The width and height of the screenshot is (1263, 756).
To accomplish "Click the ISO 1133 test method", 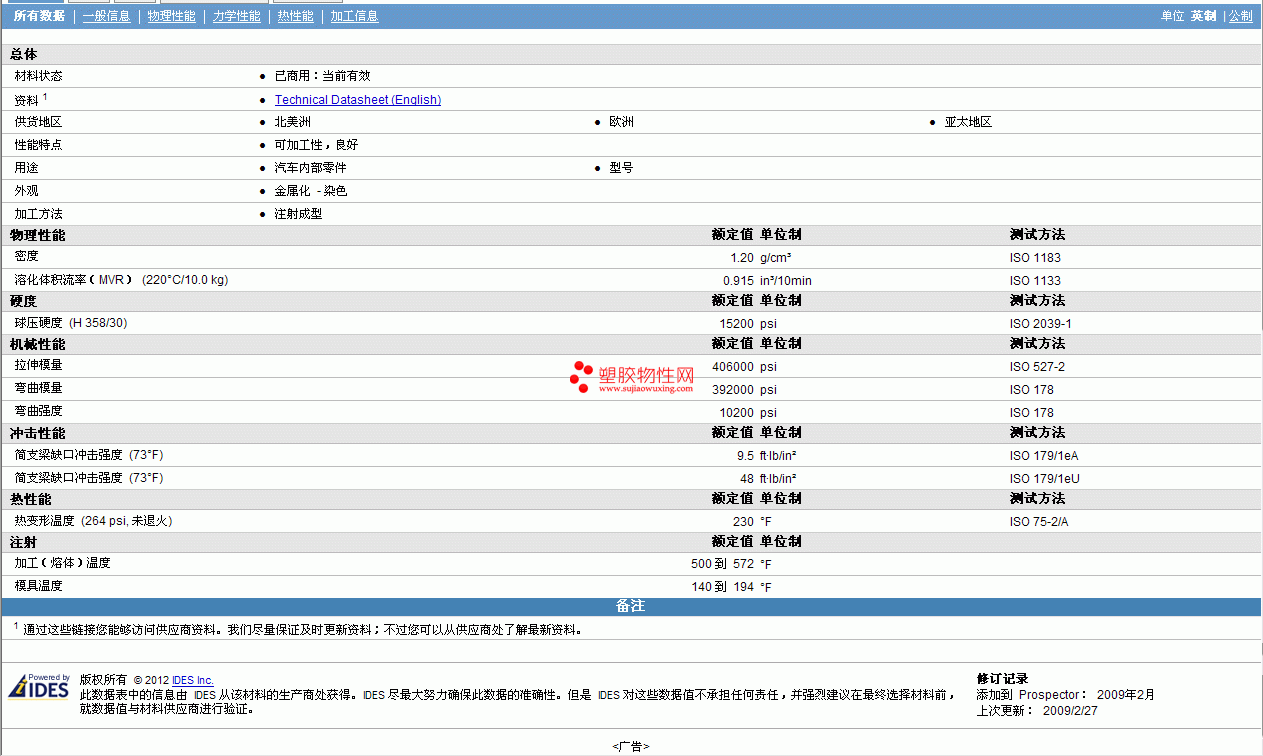I will click(1035, 281).
